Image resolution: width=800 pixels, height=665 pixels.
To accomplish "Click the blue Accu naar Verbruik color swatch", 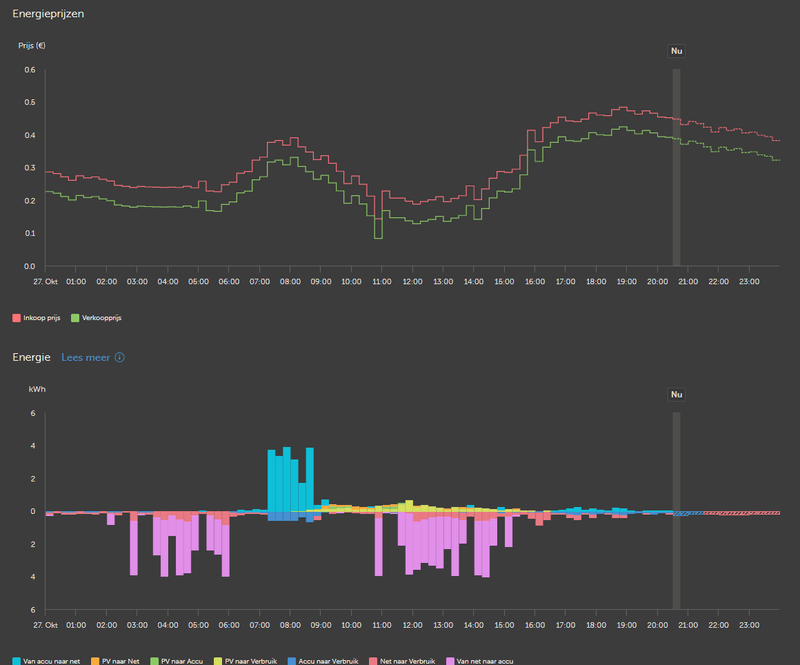I will pyautogui.click(x=292, y=661).
